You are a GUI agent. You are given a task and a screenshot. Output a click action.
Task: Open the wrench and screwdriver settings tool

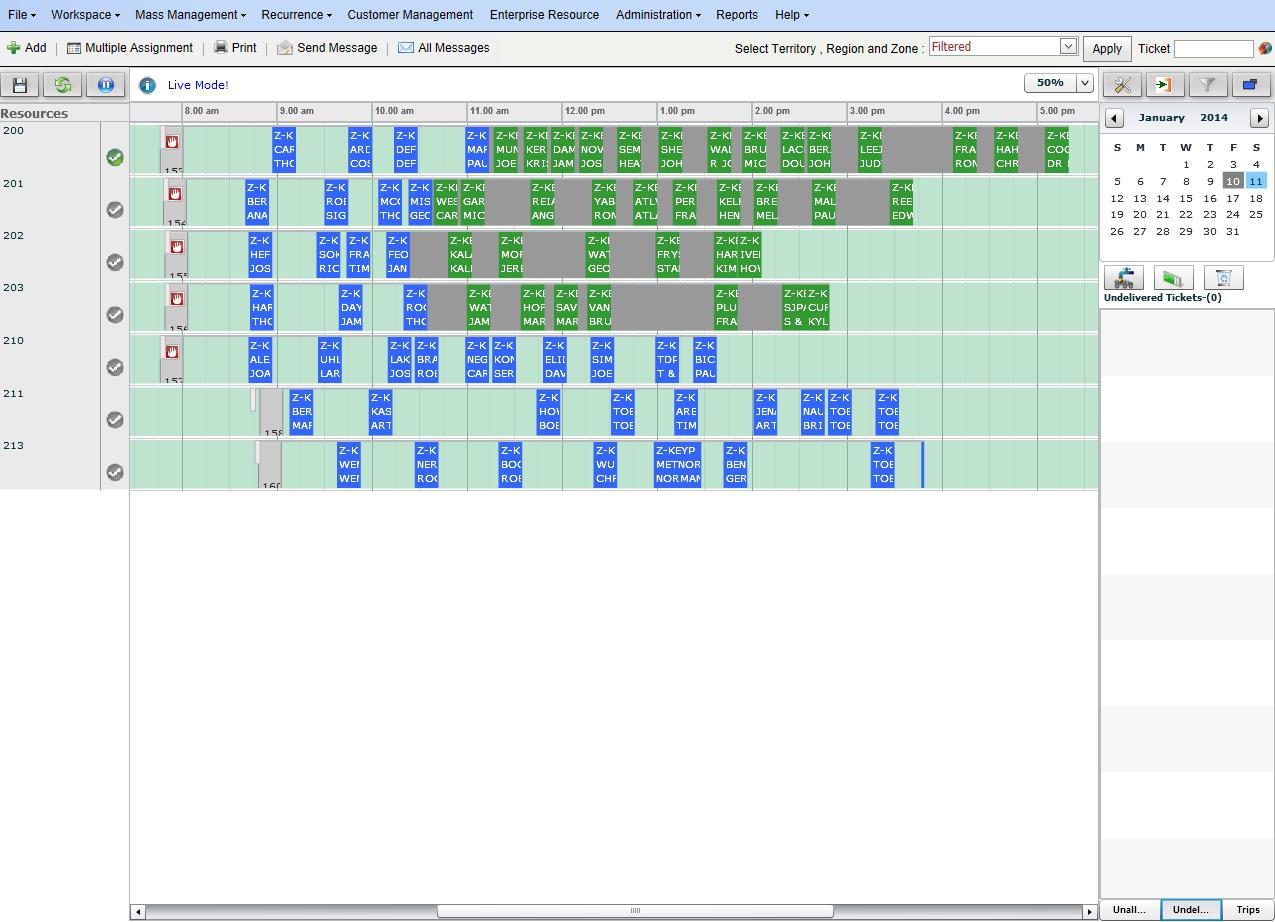pos(1121,85)
